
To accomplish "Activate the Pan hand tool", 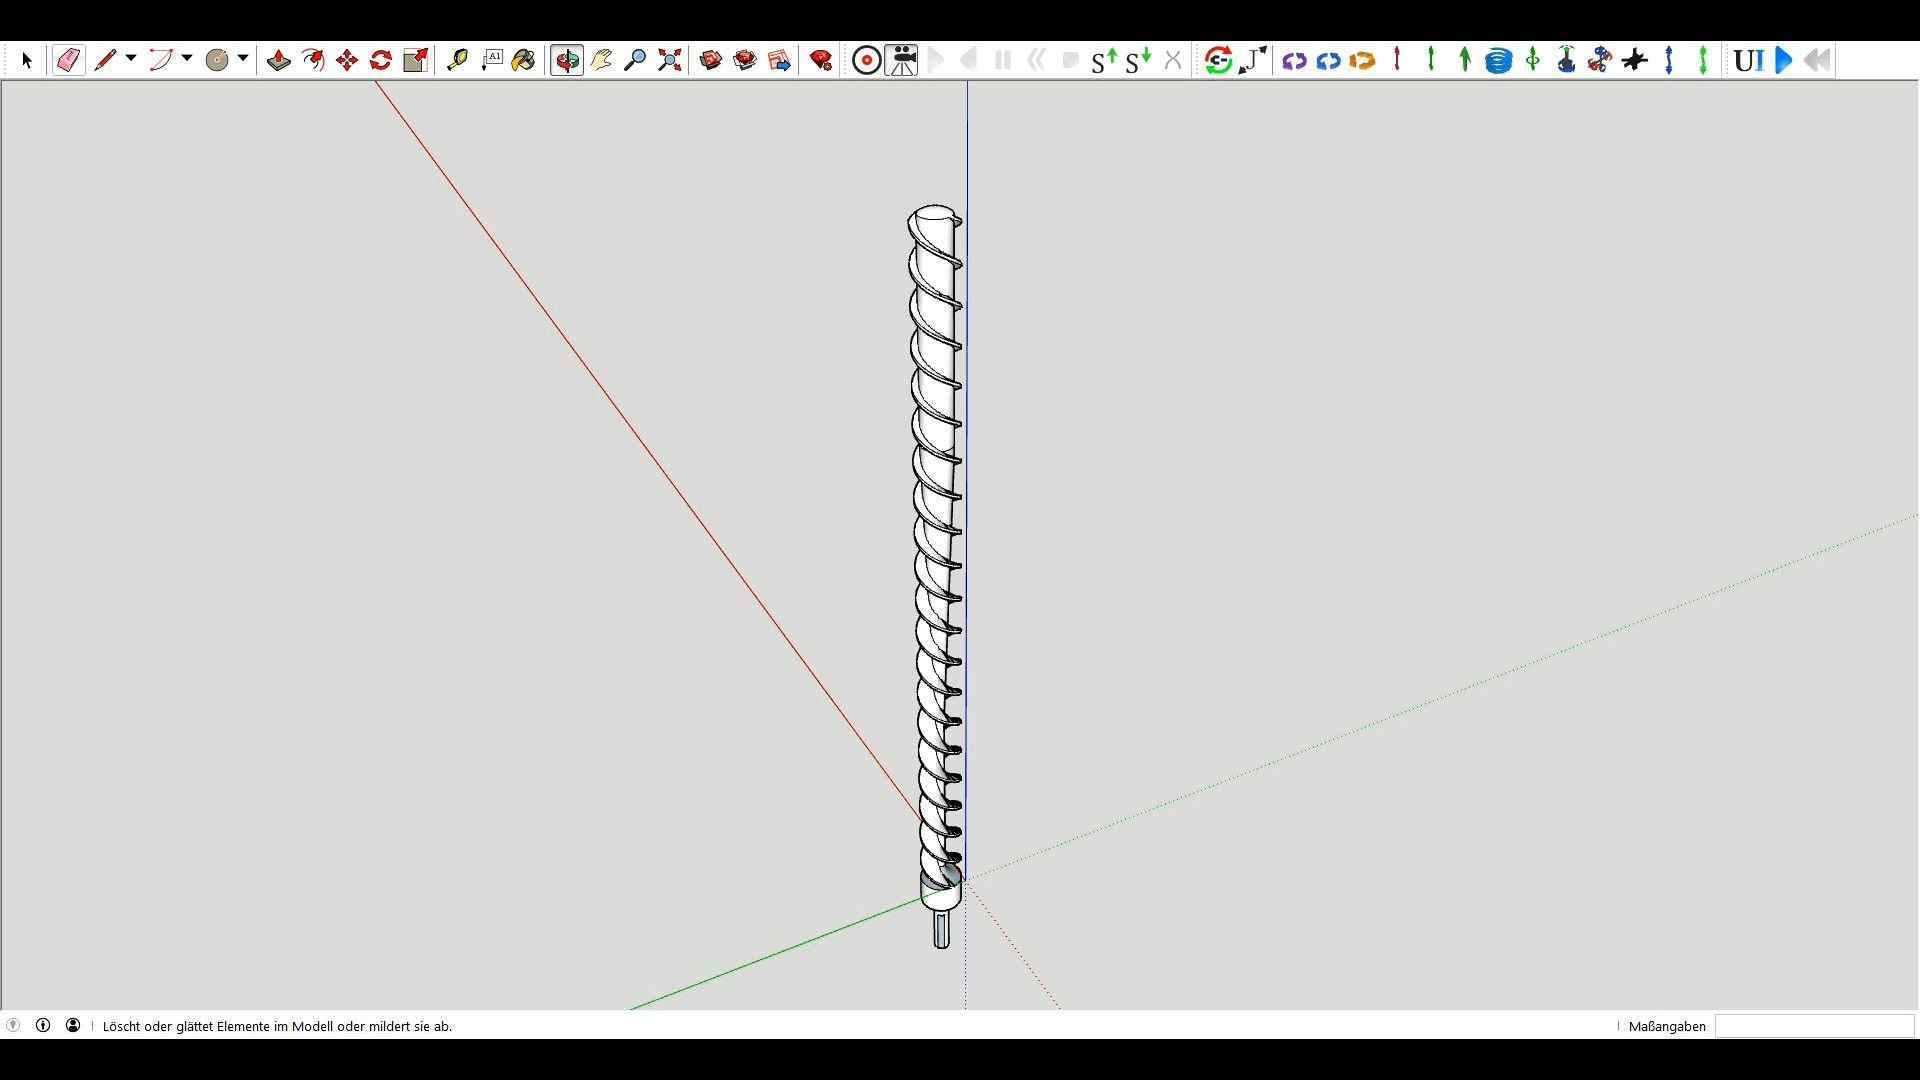I will (x=601, y=61).
